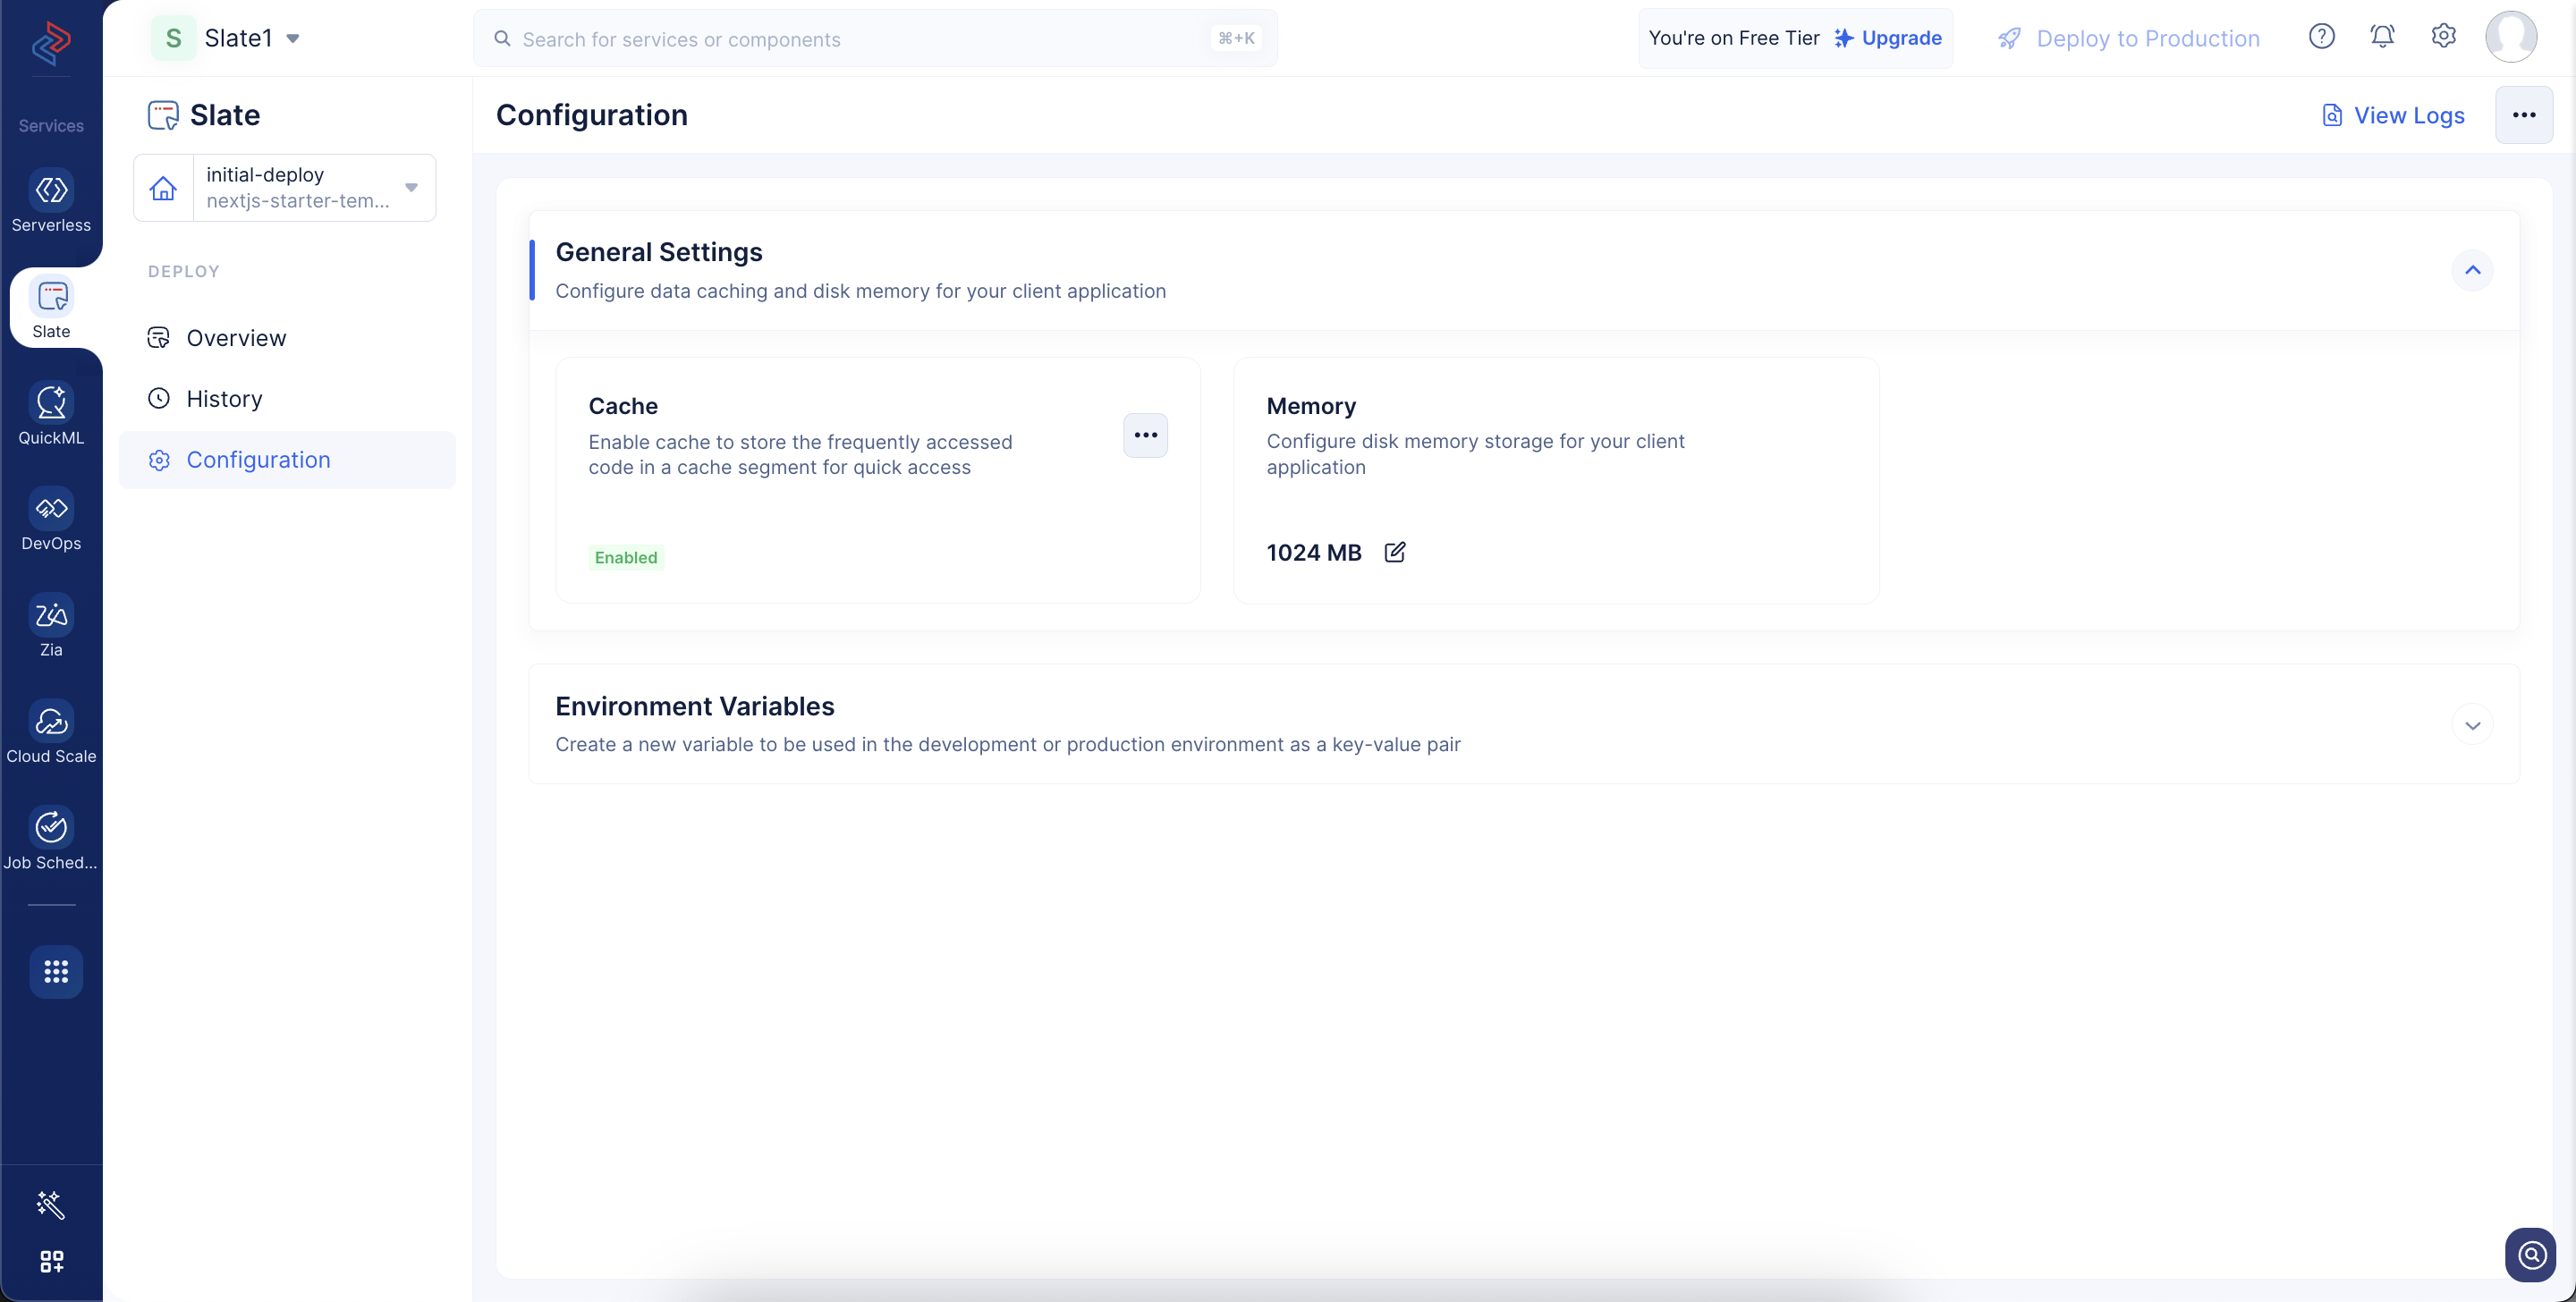Open the initial-deploy deployment selector

coord(285,188)
